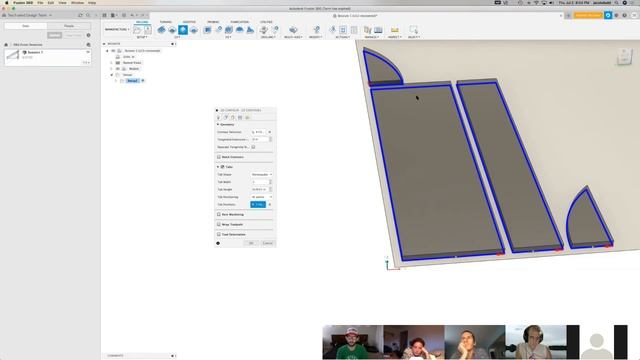Select the last icon in the 3D group
640x360 pixels.
pyautogui.click(x=250, y=30)
